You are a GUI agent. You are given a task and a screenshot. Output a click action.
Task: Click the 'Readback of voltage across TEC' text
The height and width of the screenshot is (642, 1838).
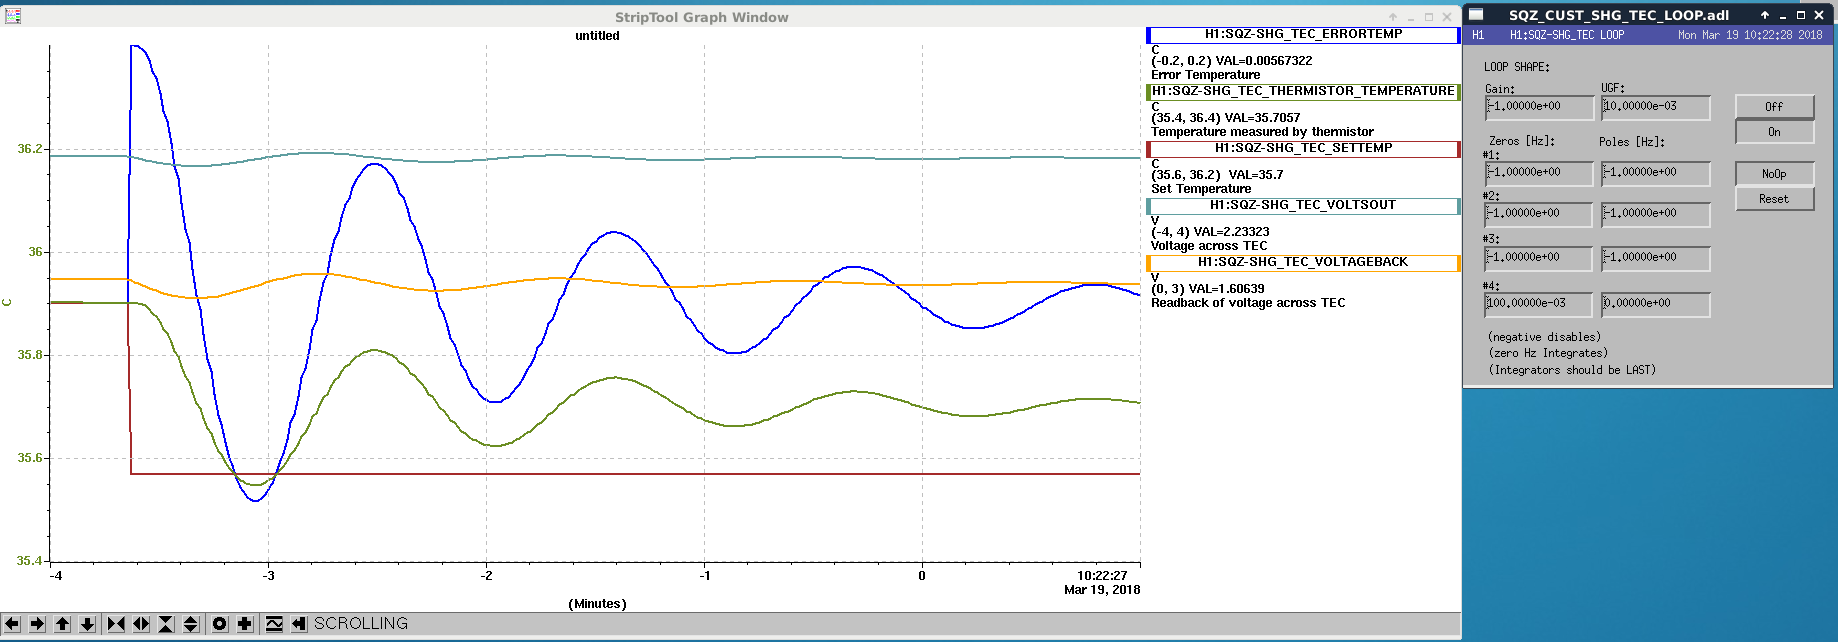[1248, 303]
